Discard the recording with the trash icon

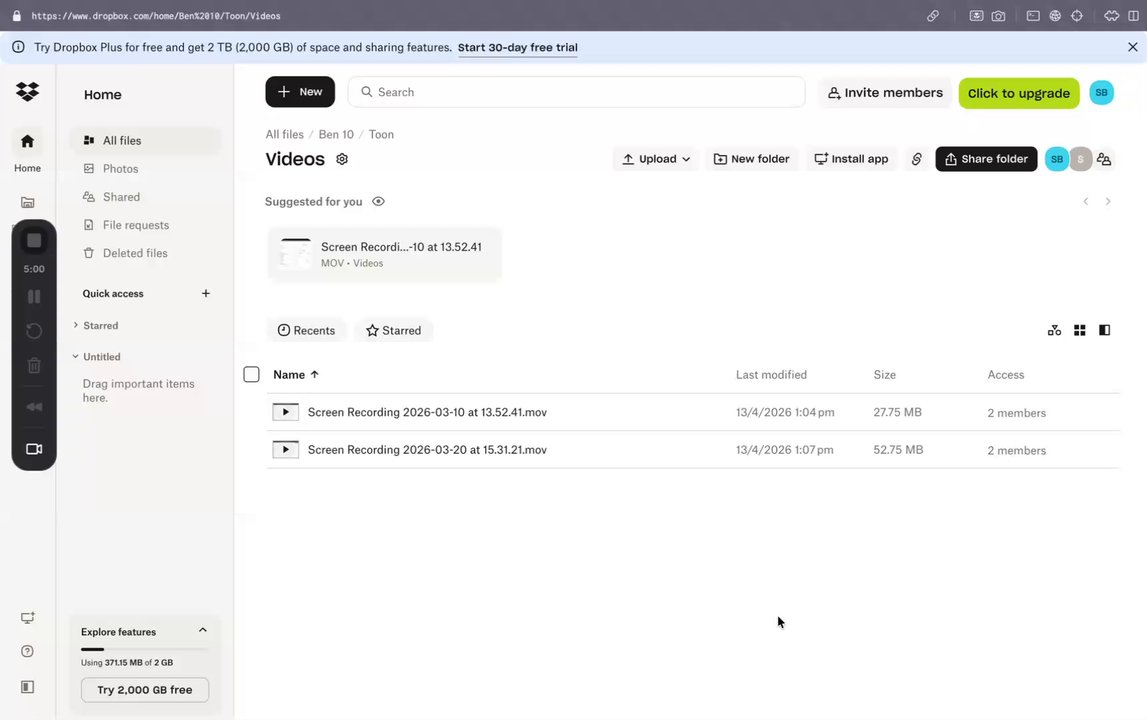coord(34,365)
